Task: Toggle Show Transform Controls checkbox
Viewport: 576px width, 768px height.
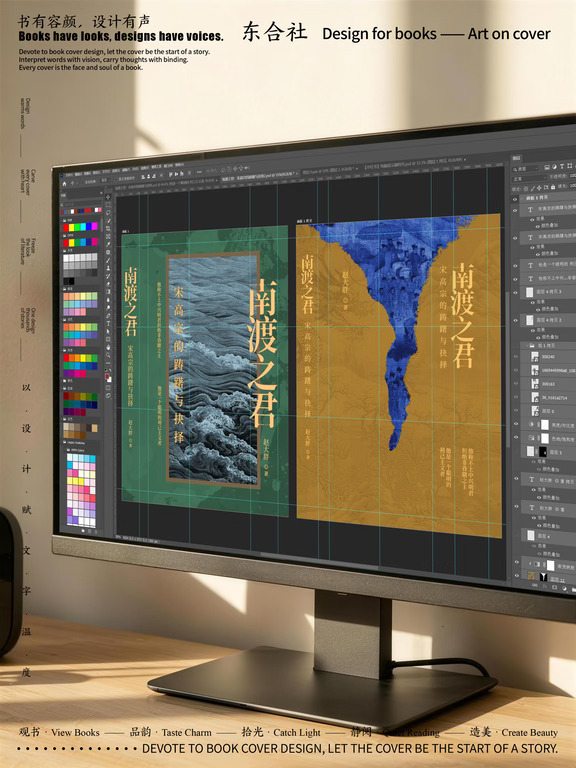Action: coord(116,179)
